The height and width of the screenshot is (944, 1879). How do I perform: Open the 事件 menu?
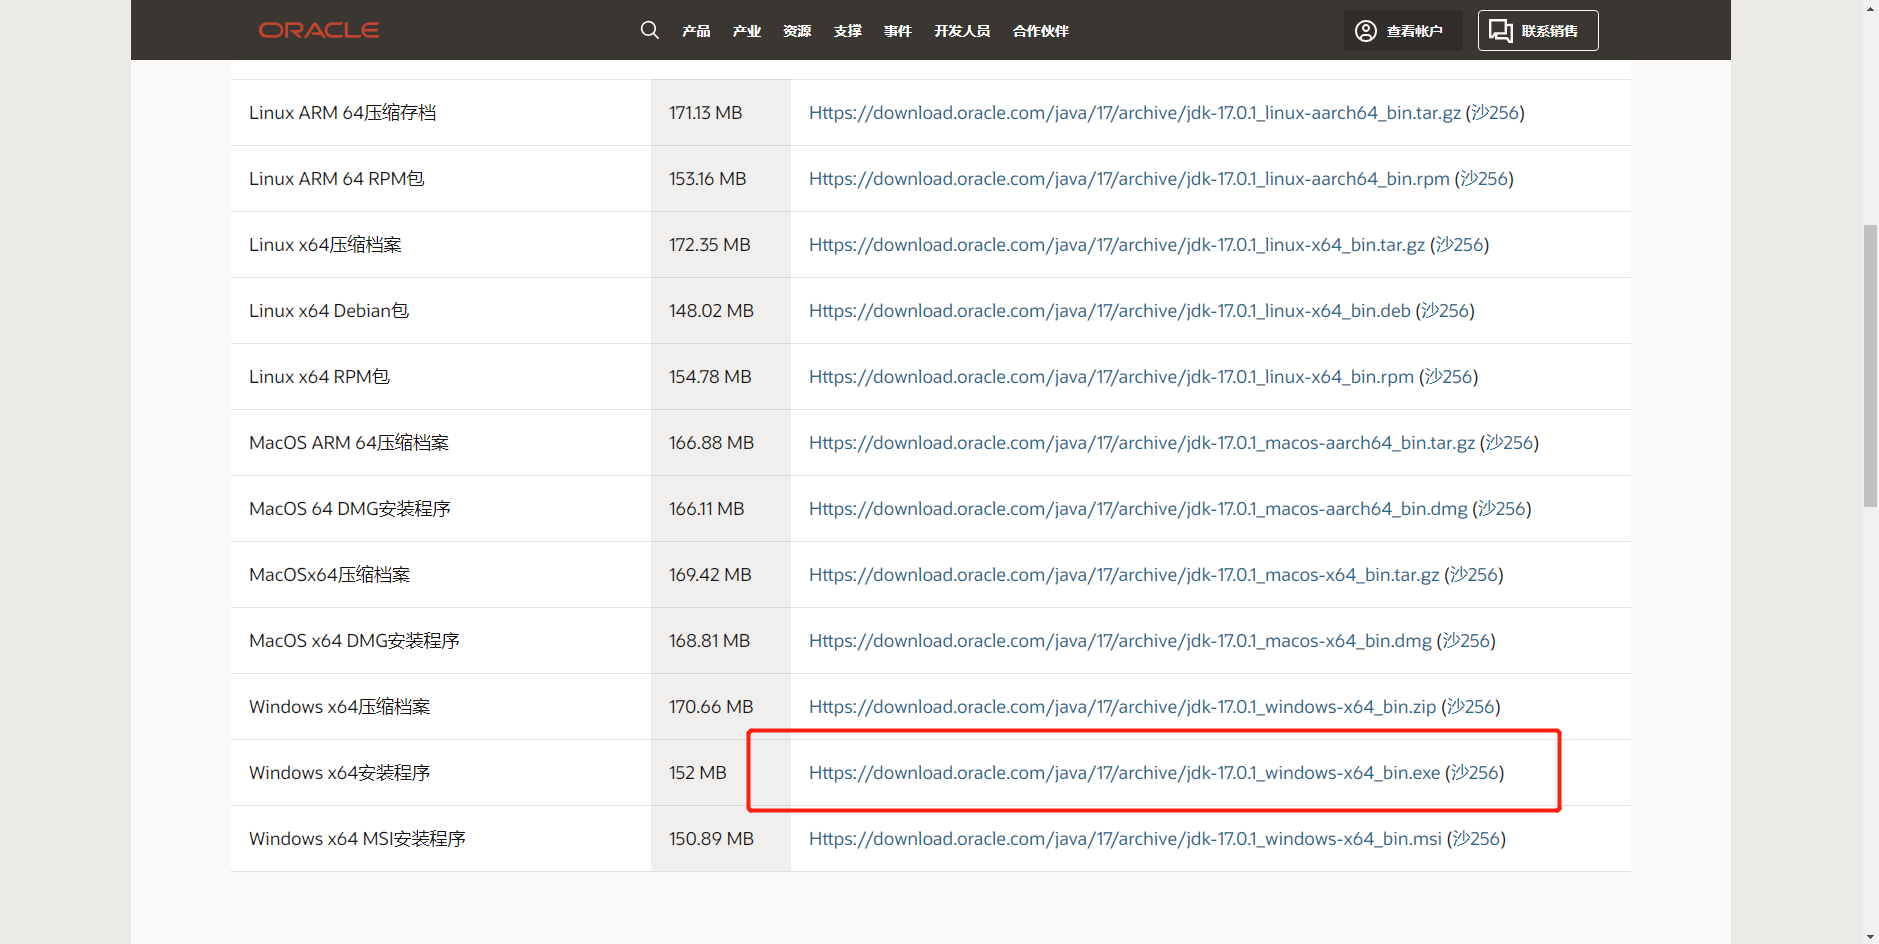898,31
